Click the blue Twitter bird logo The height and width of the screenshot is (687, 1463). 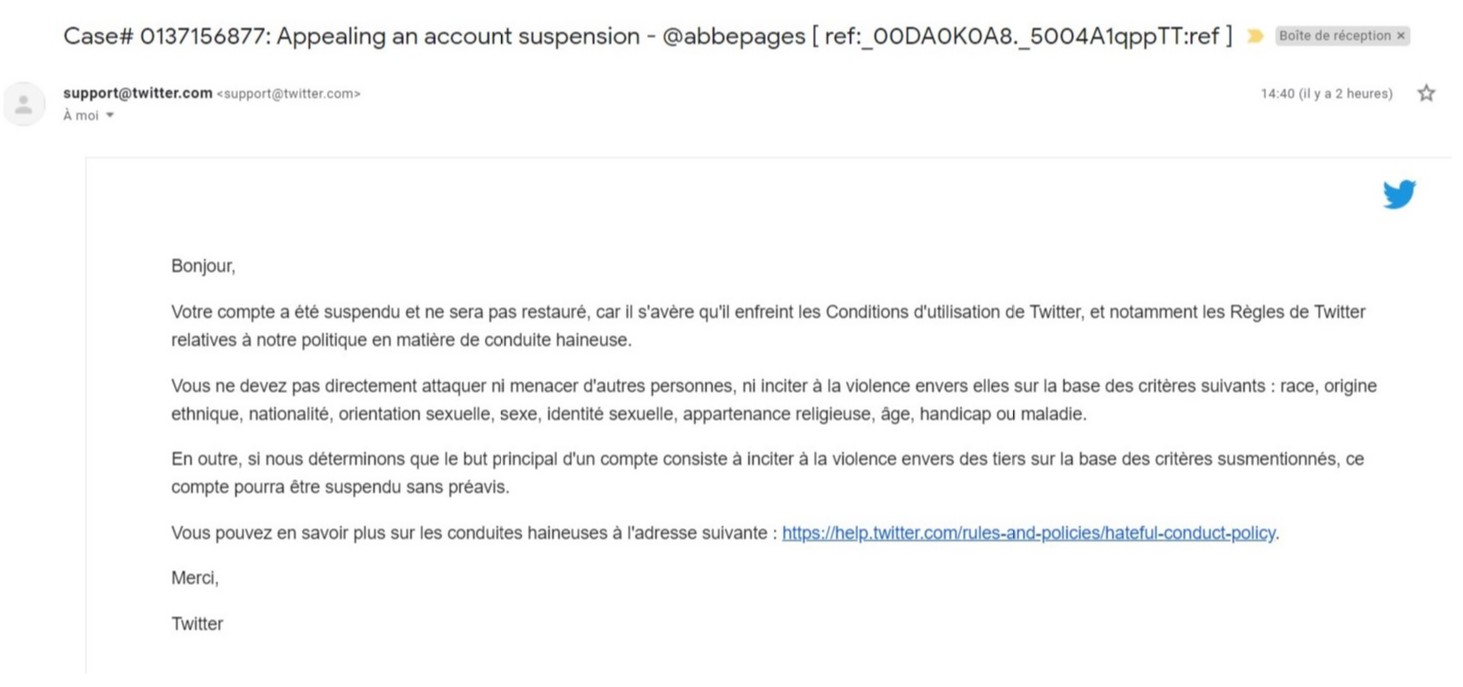click(x=1399, y=194)
